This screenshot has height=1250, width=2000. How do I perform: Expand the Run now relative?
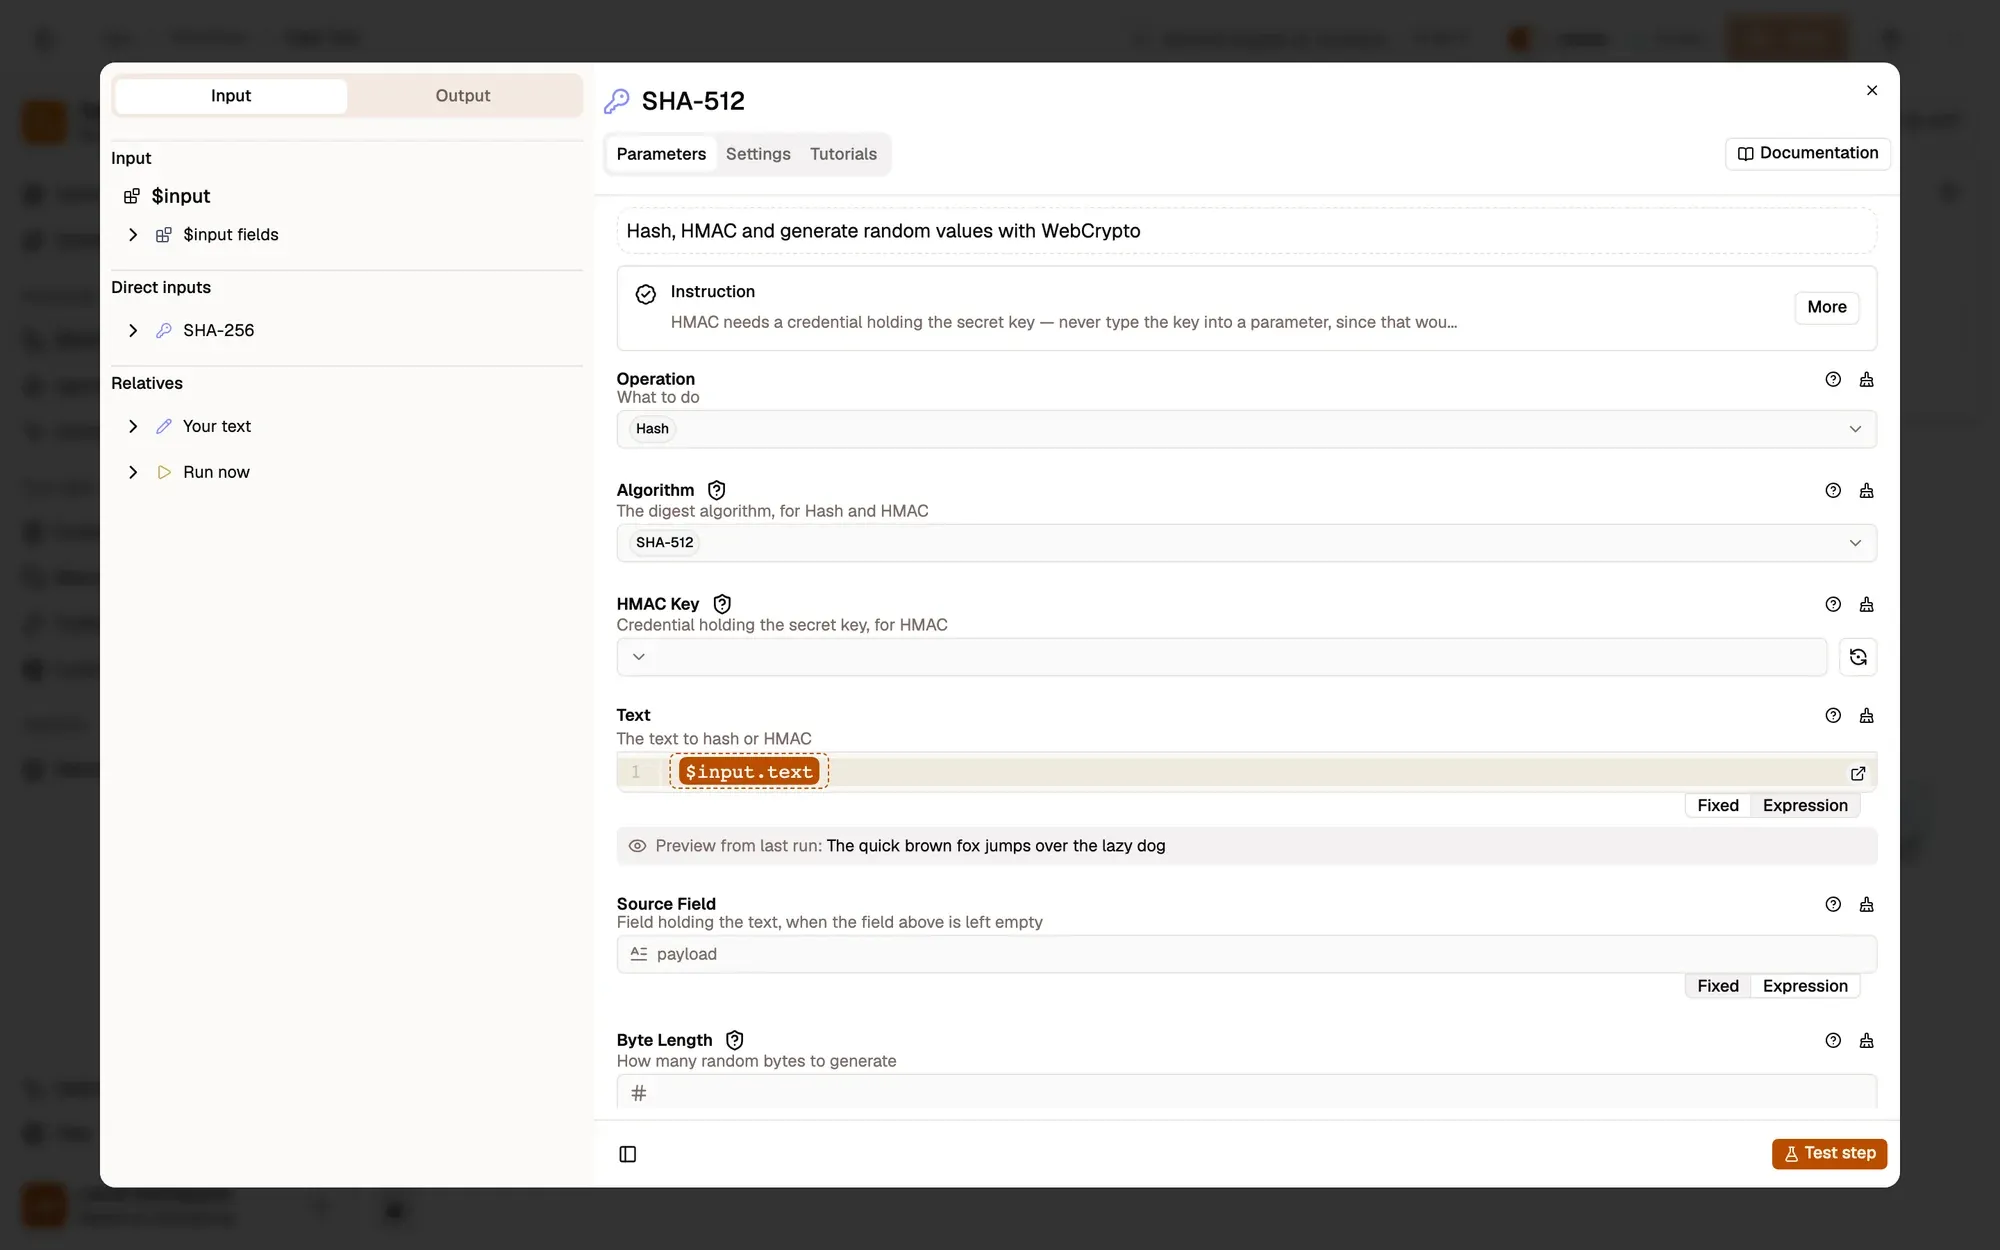[x=133, y=472]
